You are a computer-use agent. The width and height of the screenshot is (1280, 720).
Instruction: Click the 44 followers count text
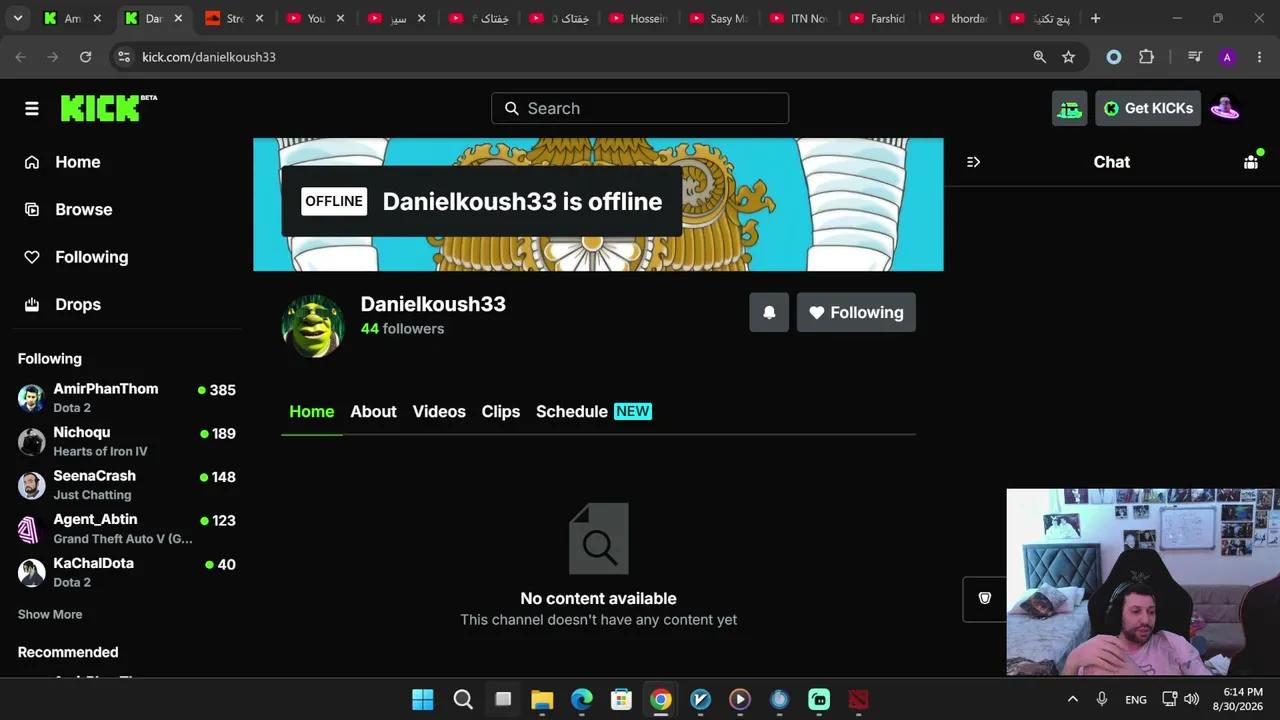coord(402,328)
